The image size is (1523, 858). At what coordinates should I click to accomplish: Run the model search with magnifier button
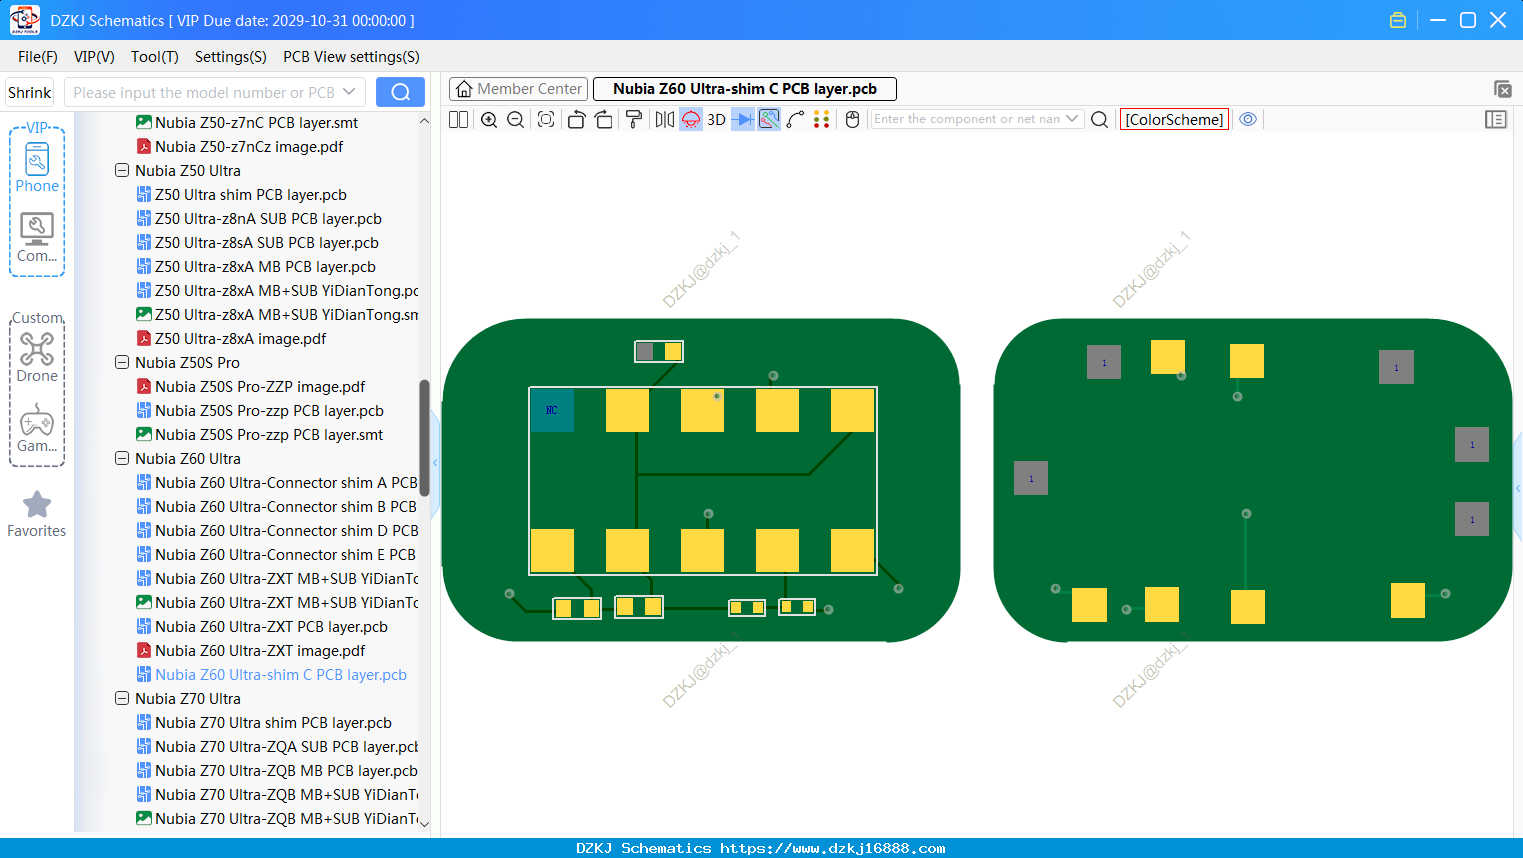tap(400, 92)
